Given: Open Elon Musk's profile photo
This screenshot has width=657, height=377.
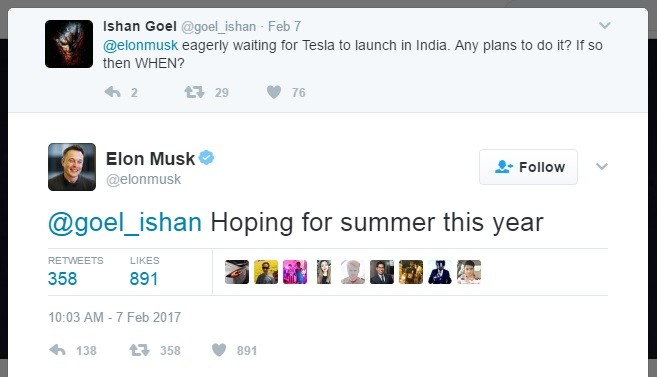Looking at the screenshot, I should pos(72,167).
